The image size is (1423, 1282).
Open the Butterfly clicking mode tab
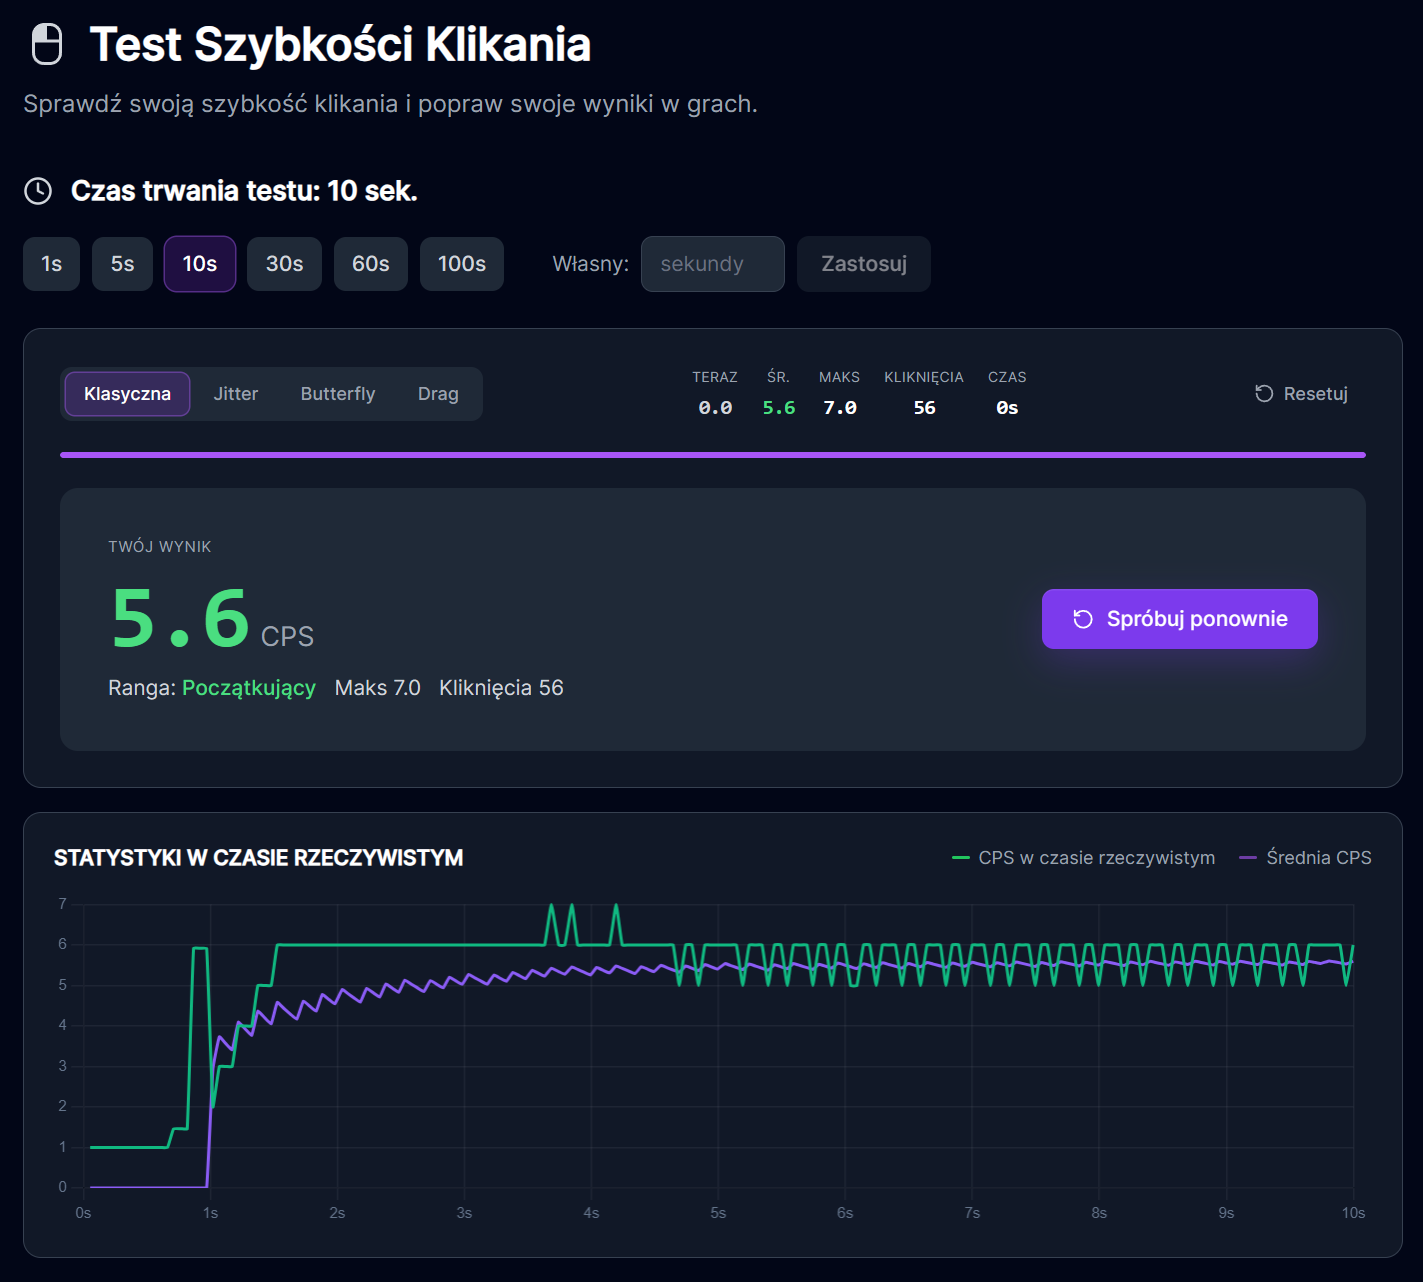tap(338, 394)
